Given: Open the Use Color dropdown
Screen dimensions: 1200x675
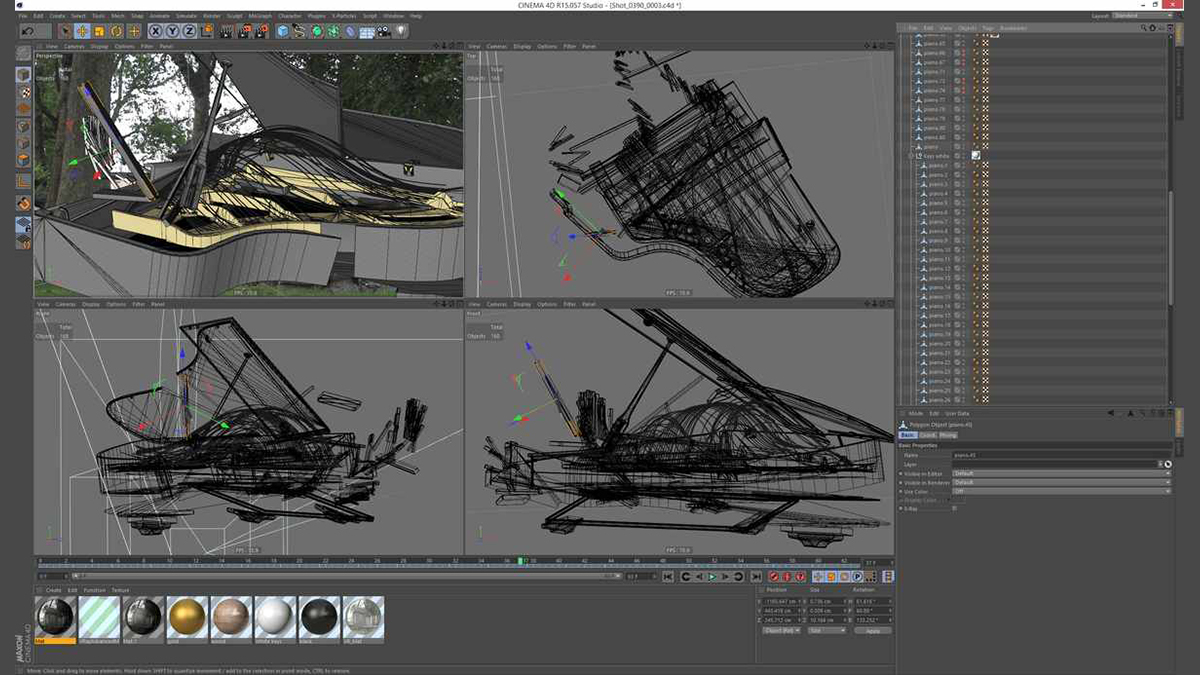Looking at the screenshot, I should pyautogui.click(x=1060, y=491).
